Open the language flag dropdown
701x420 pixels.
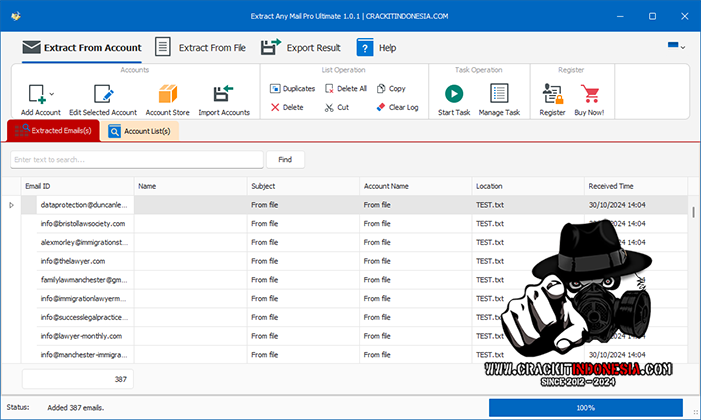(677, 47)
